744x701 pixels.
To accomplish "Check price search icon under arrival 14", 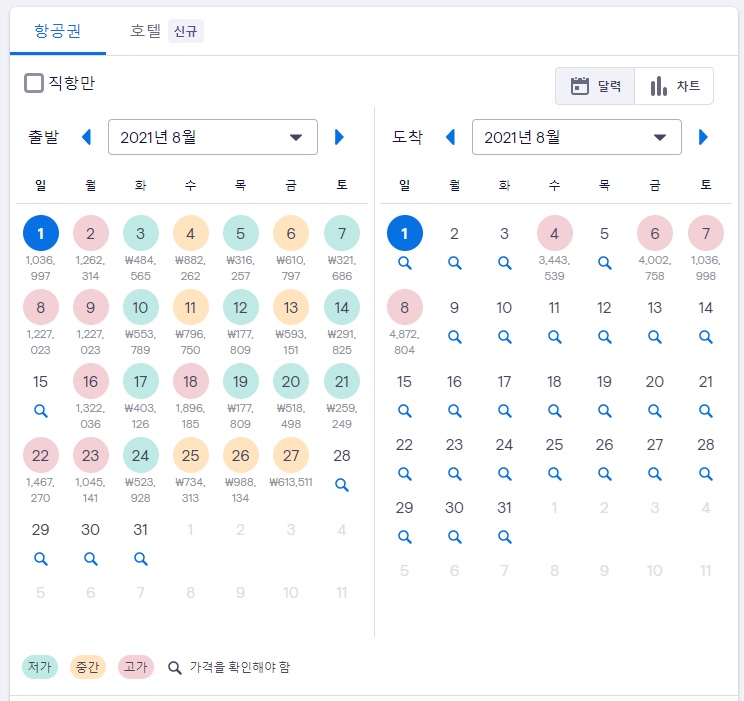I will 706,337.
